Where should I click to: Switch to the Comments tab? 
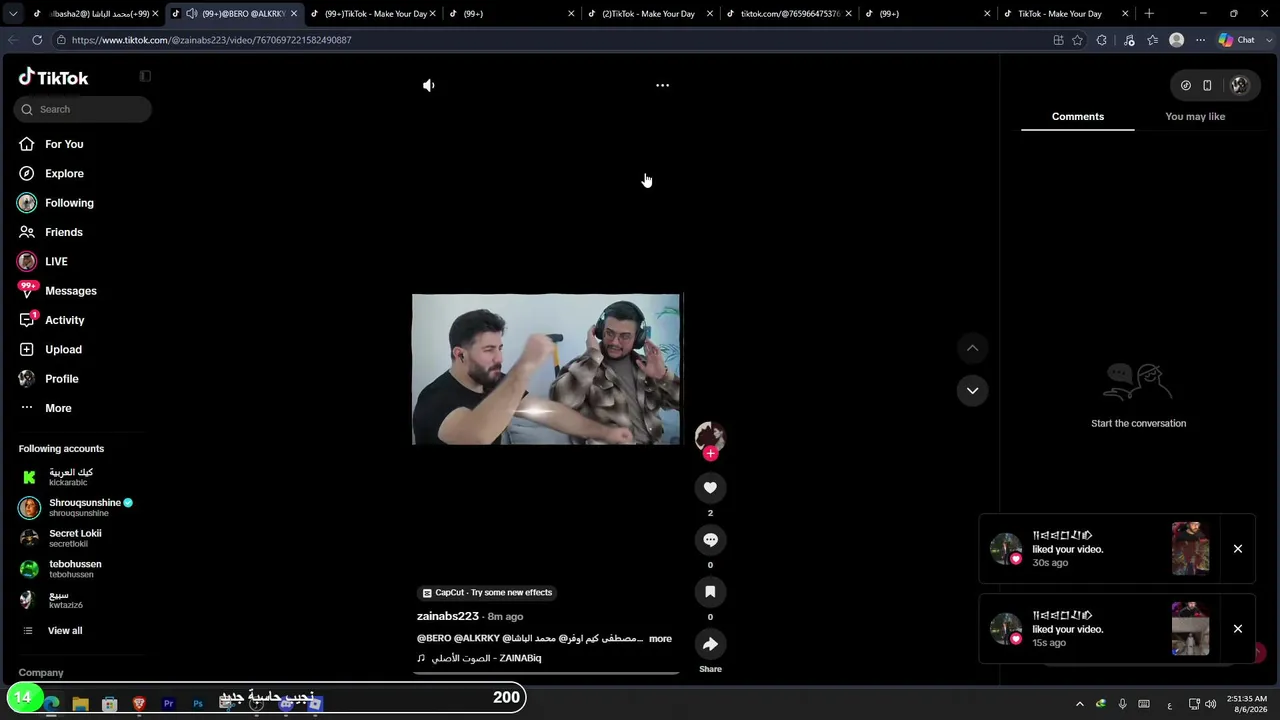coord(1078,117)
